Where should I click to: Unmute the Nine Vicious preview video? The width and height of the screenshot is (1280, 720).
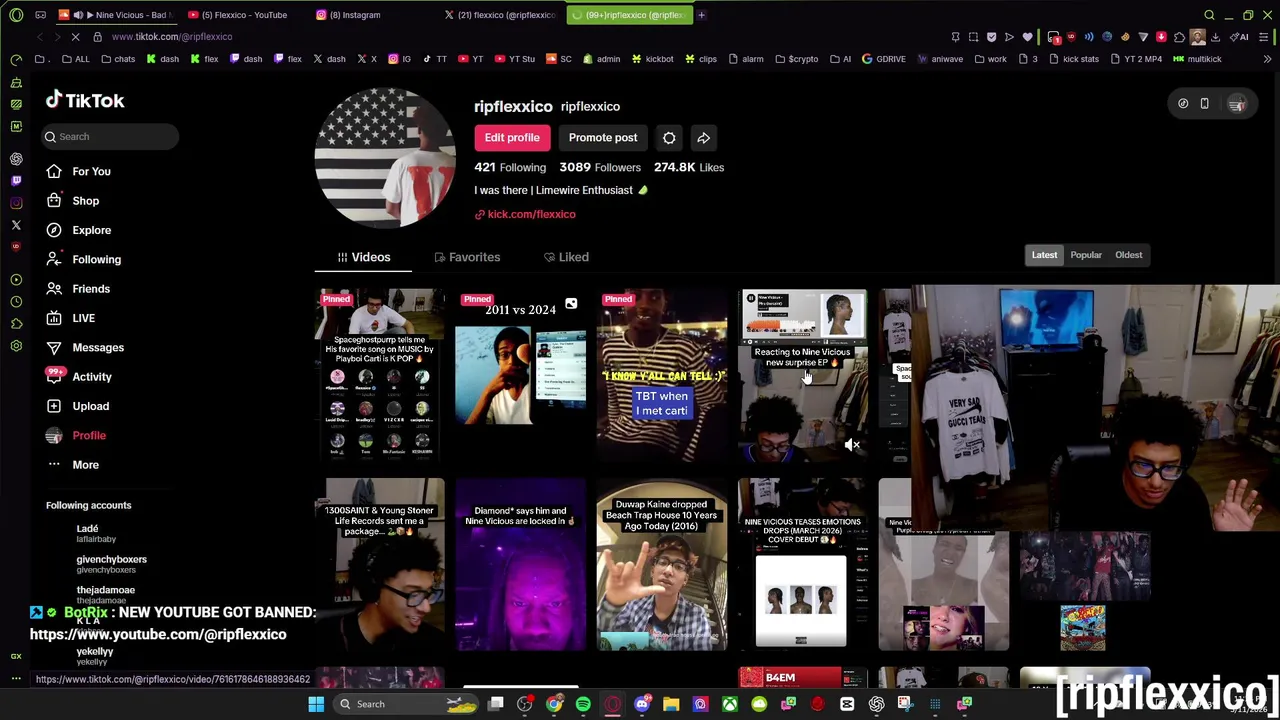[852, 445]
